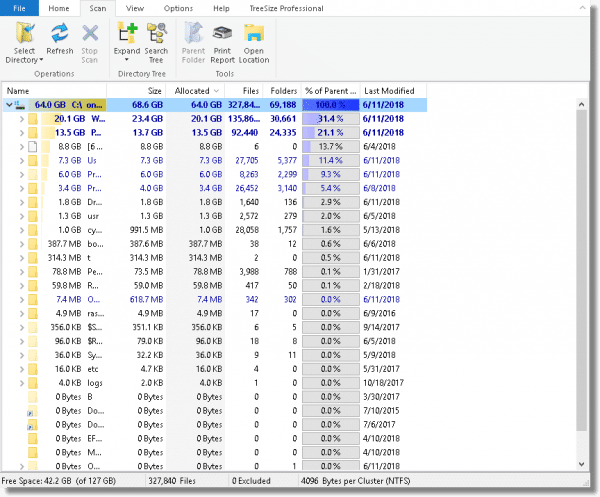Expand the 20.1 GB W... folder
600x497 pixels.
coord(22,119)
